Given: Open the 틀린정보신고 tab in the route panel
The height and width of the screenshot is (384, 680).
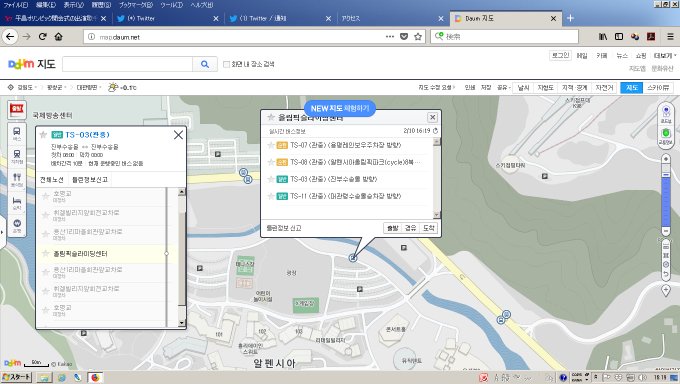Looking at the screenshot, I should [x=90, y=180].
